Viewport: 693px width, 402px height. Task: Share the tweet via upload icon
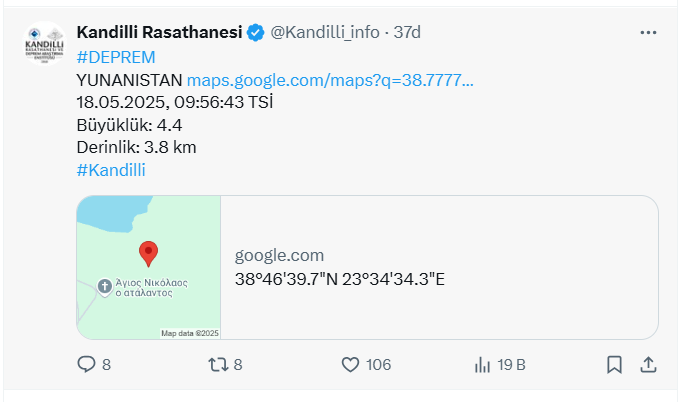click(x=648, y=365)
